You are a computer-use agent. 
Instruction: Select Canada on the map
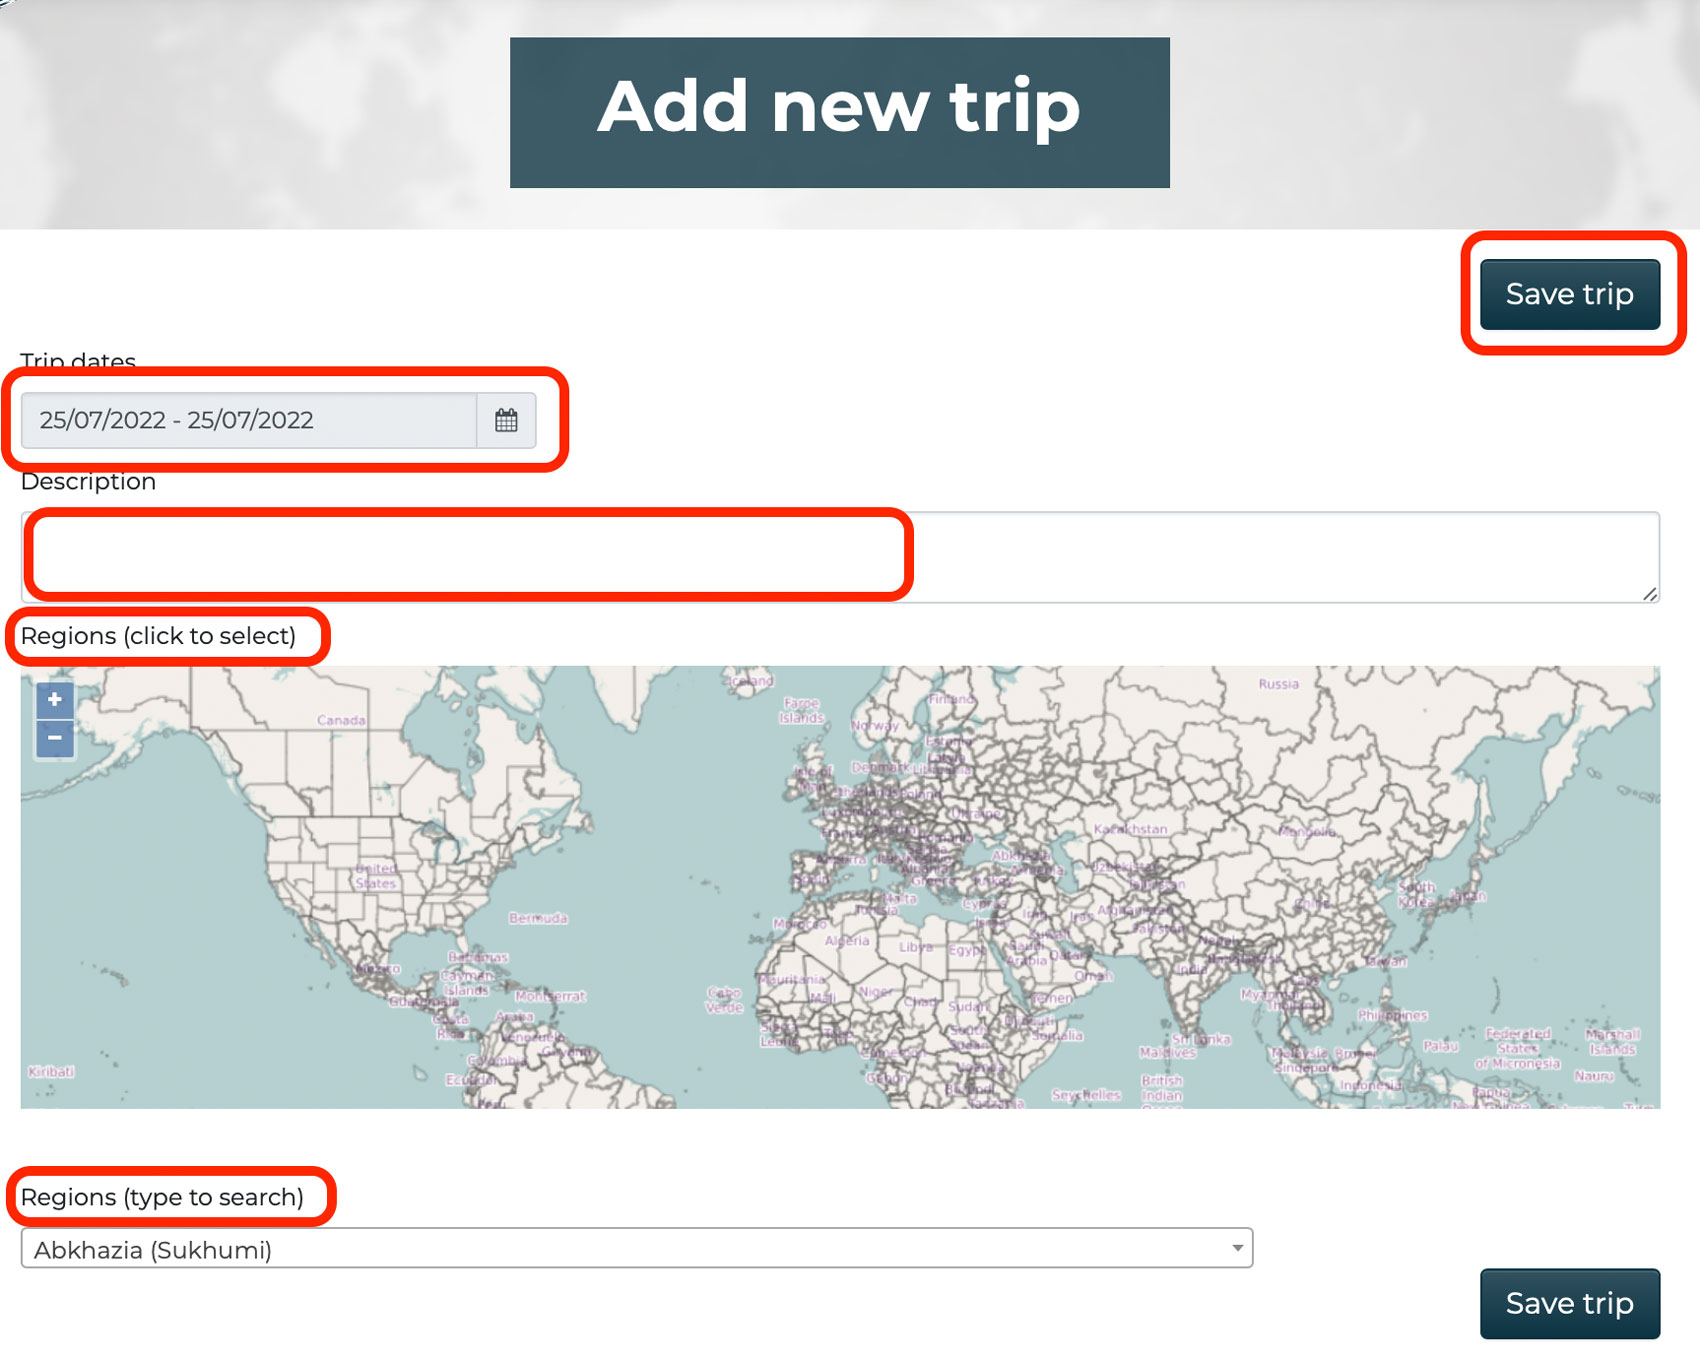click(341, 720)
